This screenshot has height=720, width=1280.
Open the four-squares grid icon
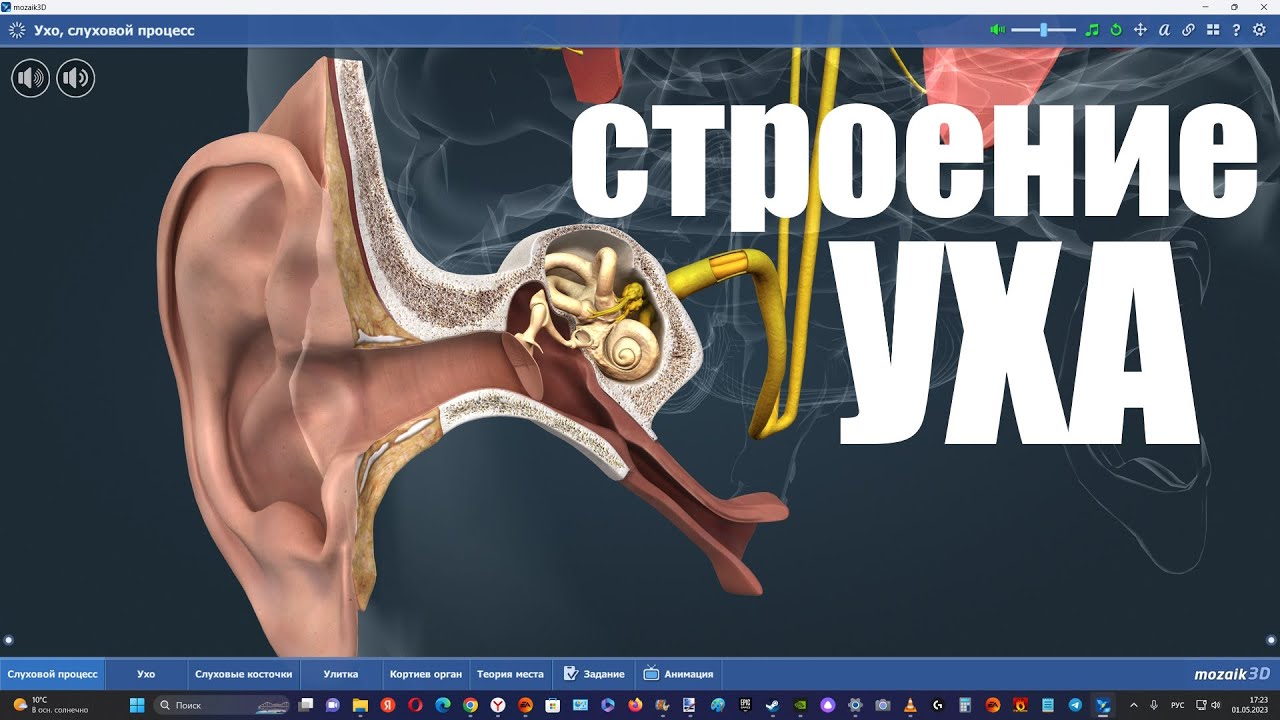click(1213, 30)
